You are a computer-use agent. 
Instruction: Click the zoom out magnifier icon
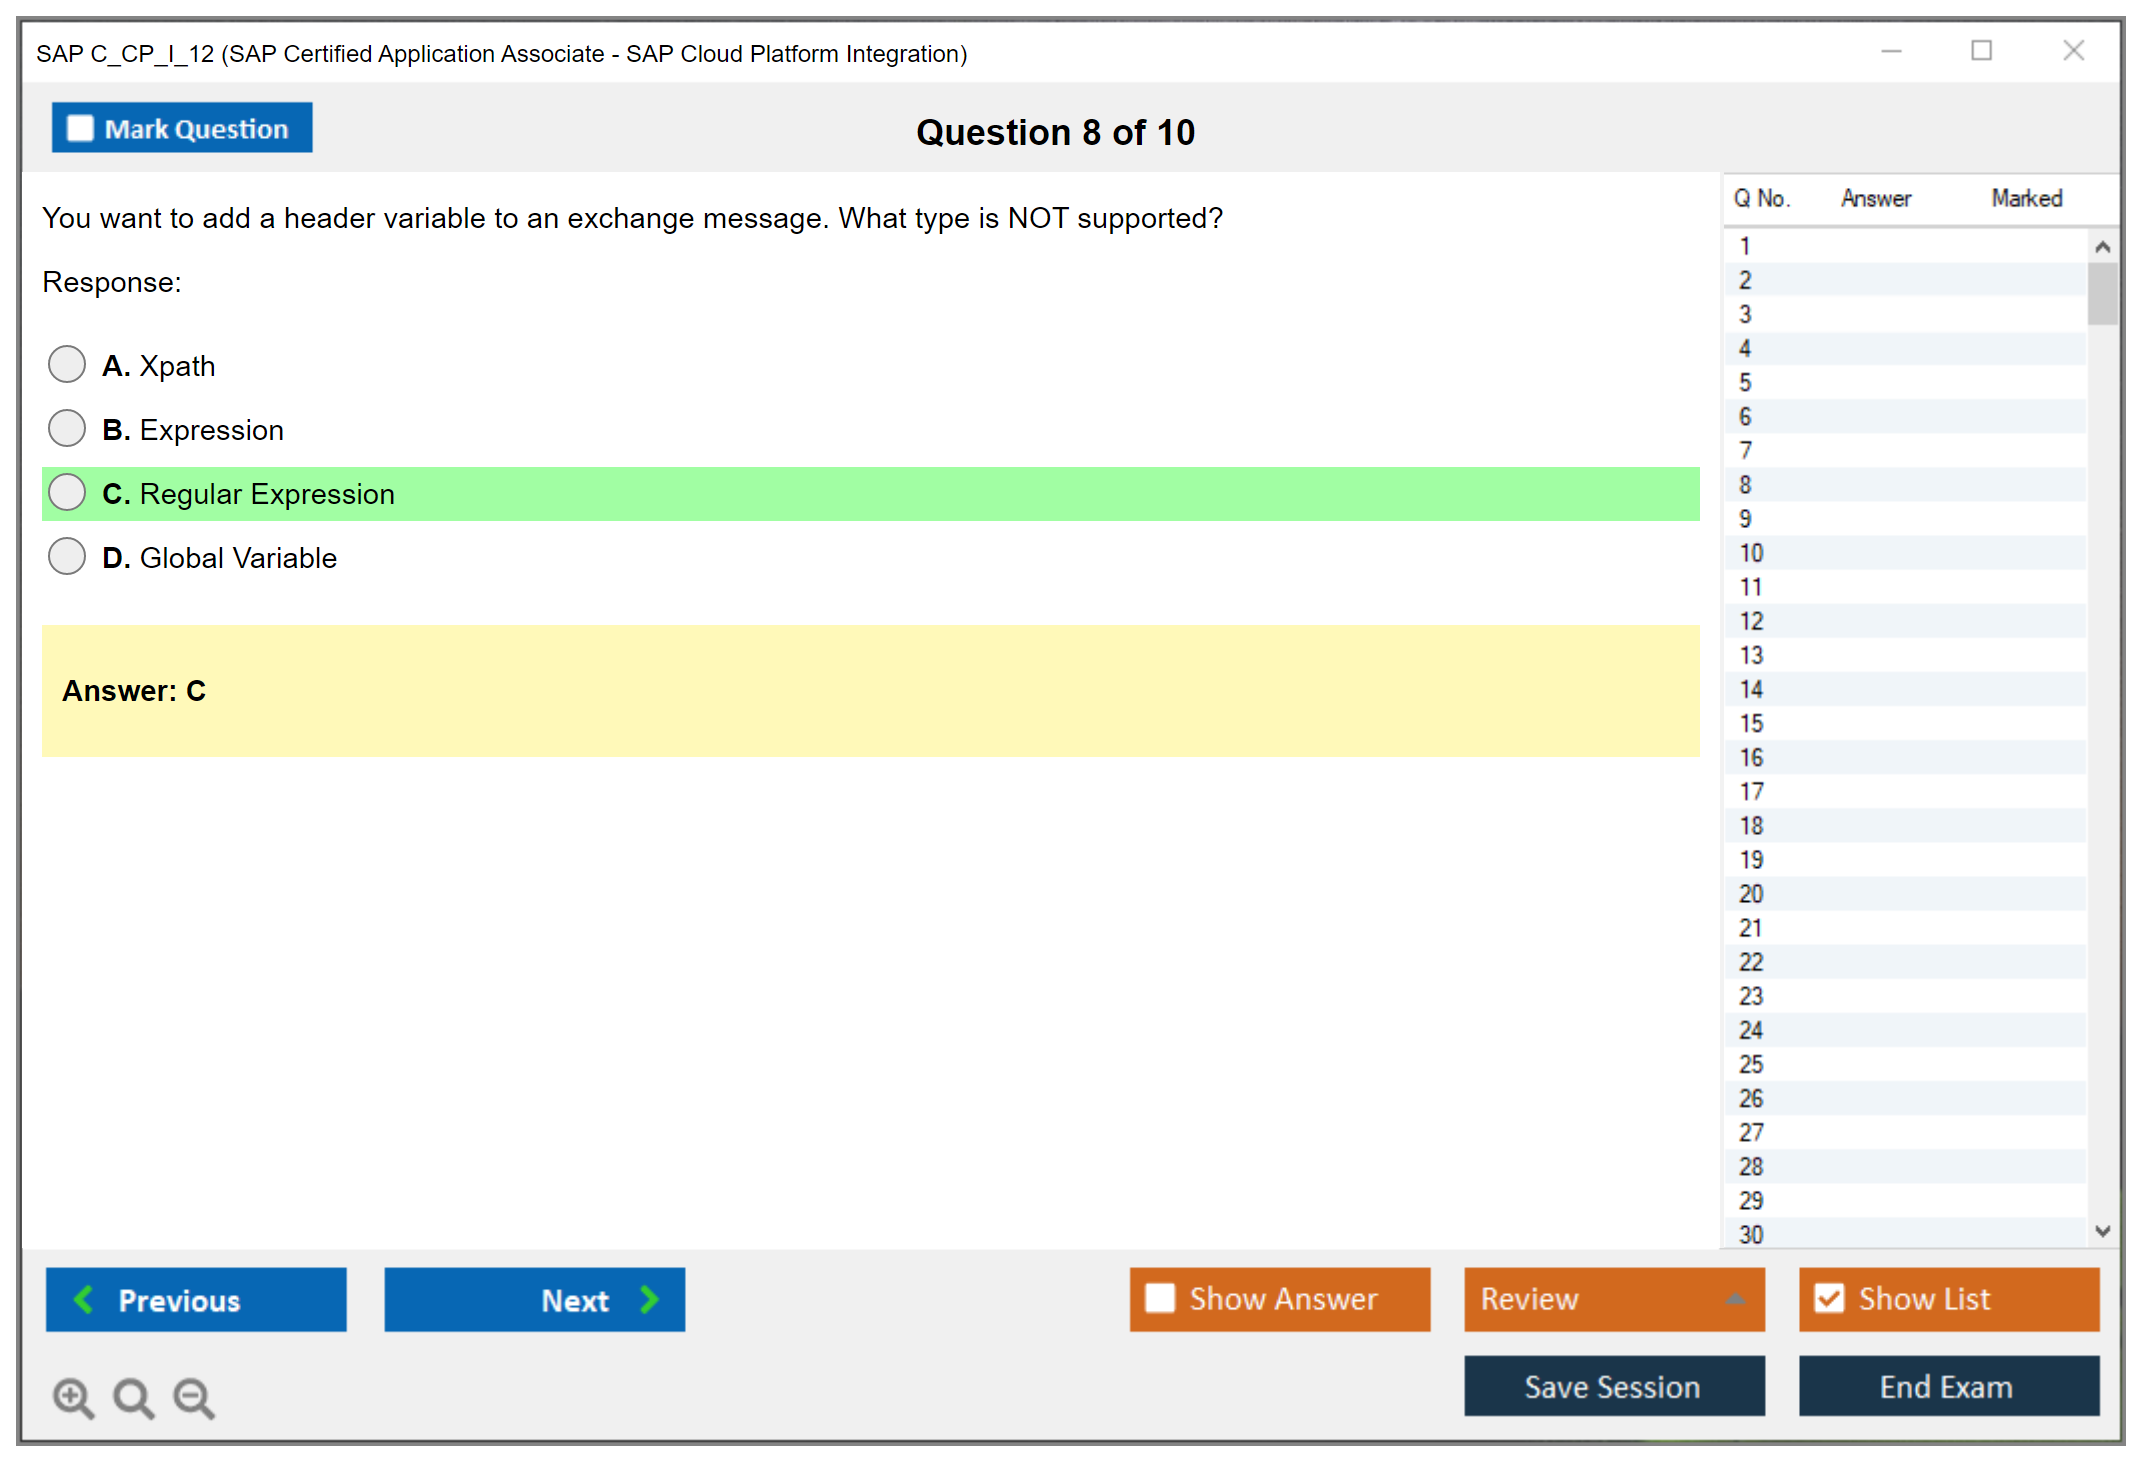[193, 1397]
